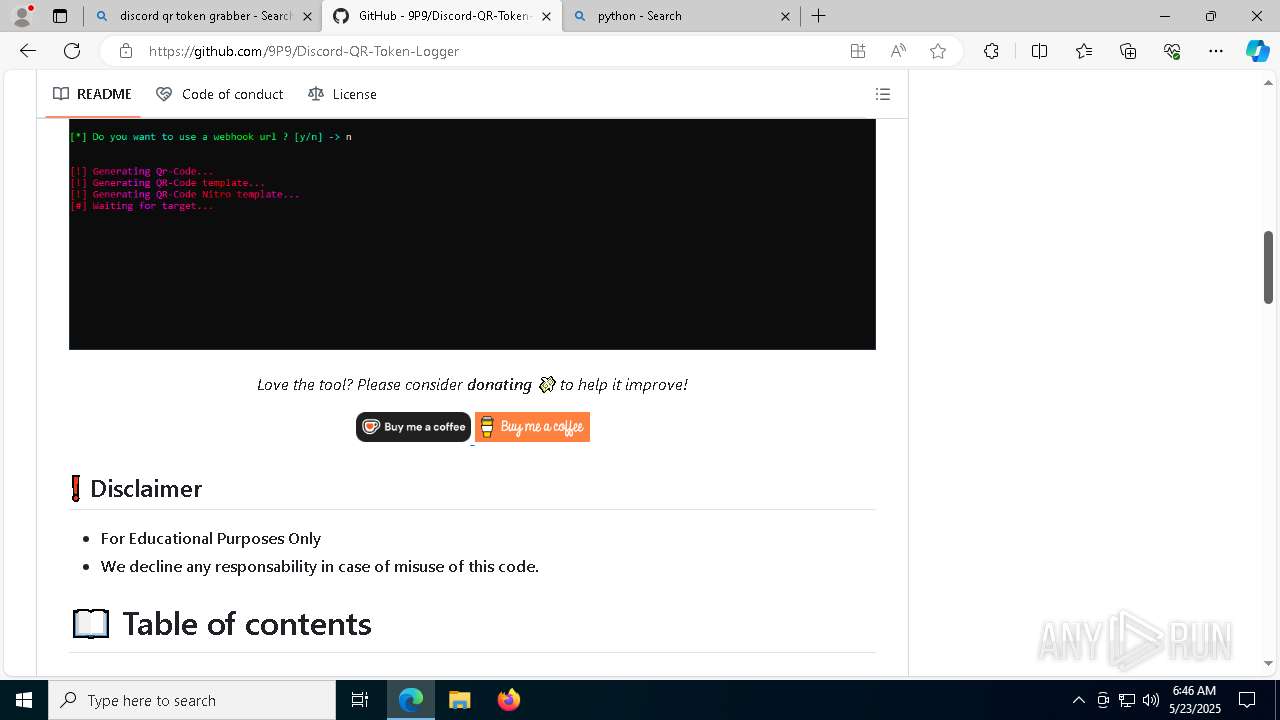Select the License tab
The height and width of the screenshot is (720, 1280).
[x=343, y=94]
